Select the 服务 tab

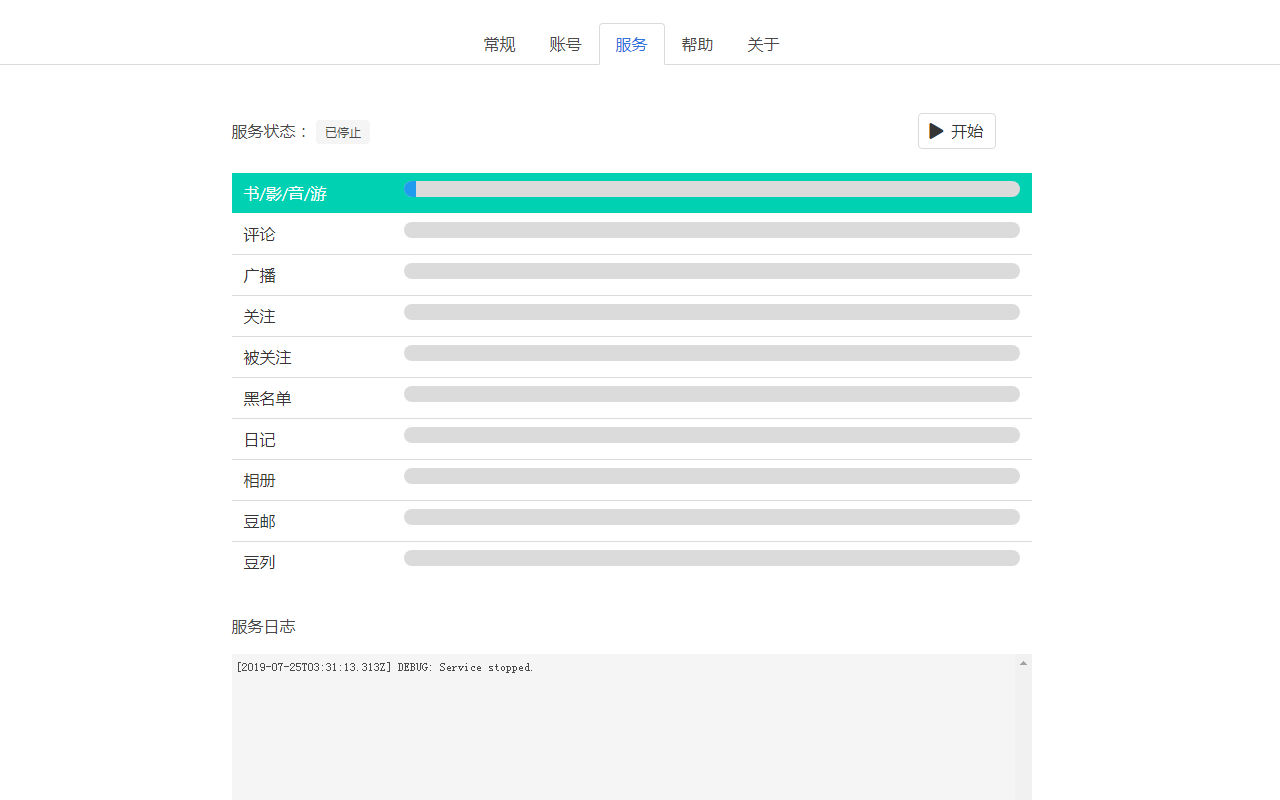[631, 44]
